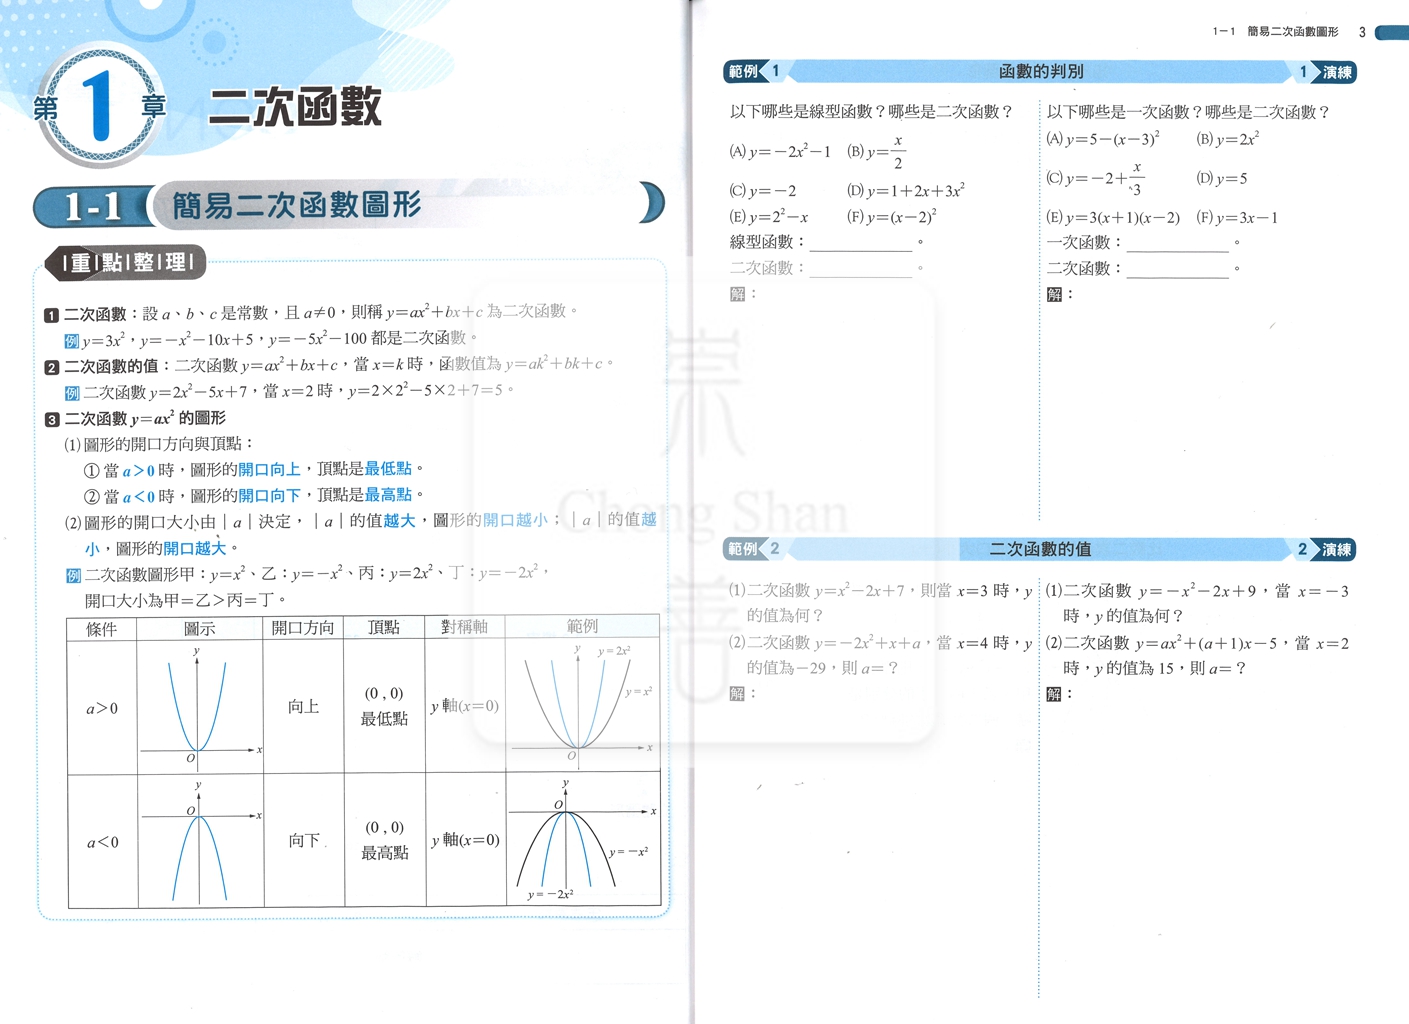This screenshot has height=1024, width=1409.
Task: Click the 開口方向 table header cell
Action: pyautogui.click(x=304, y=628)
